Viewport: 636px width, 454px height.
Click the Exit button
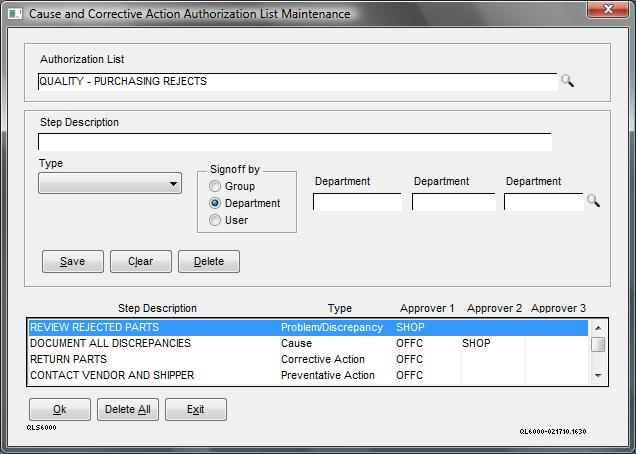[196, 409]
